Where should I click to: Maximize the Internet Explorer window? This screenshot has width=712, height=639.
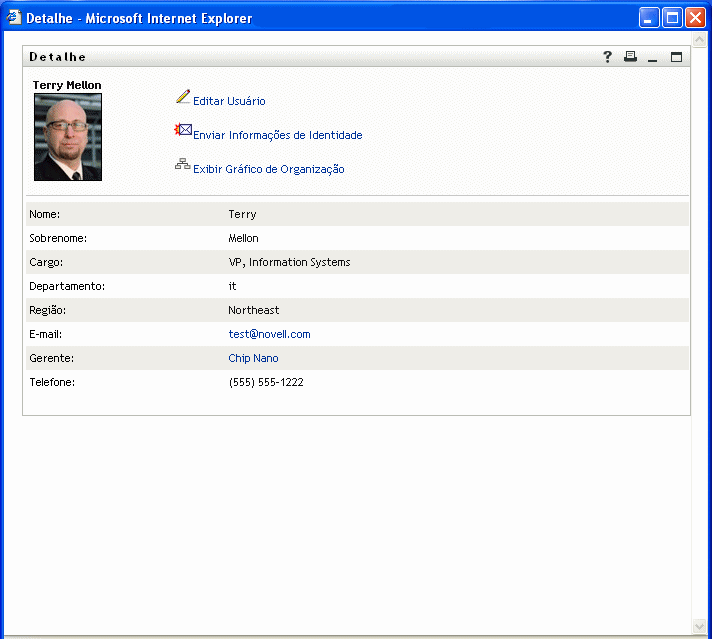672,18
